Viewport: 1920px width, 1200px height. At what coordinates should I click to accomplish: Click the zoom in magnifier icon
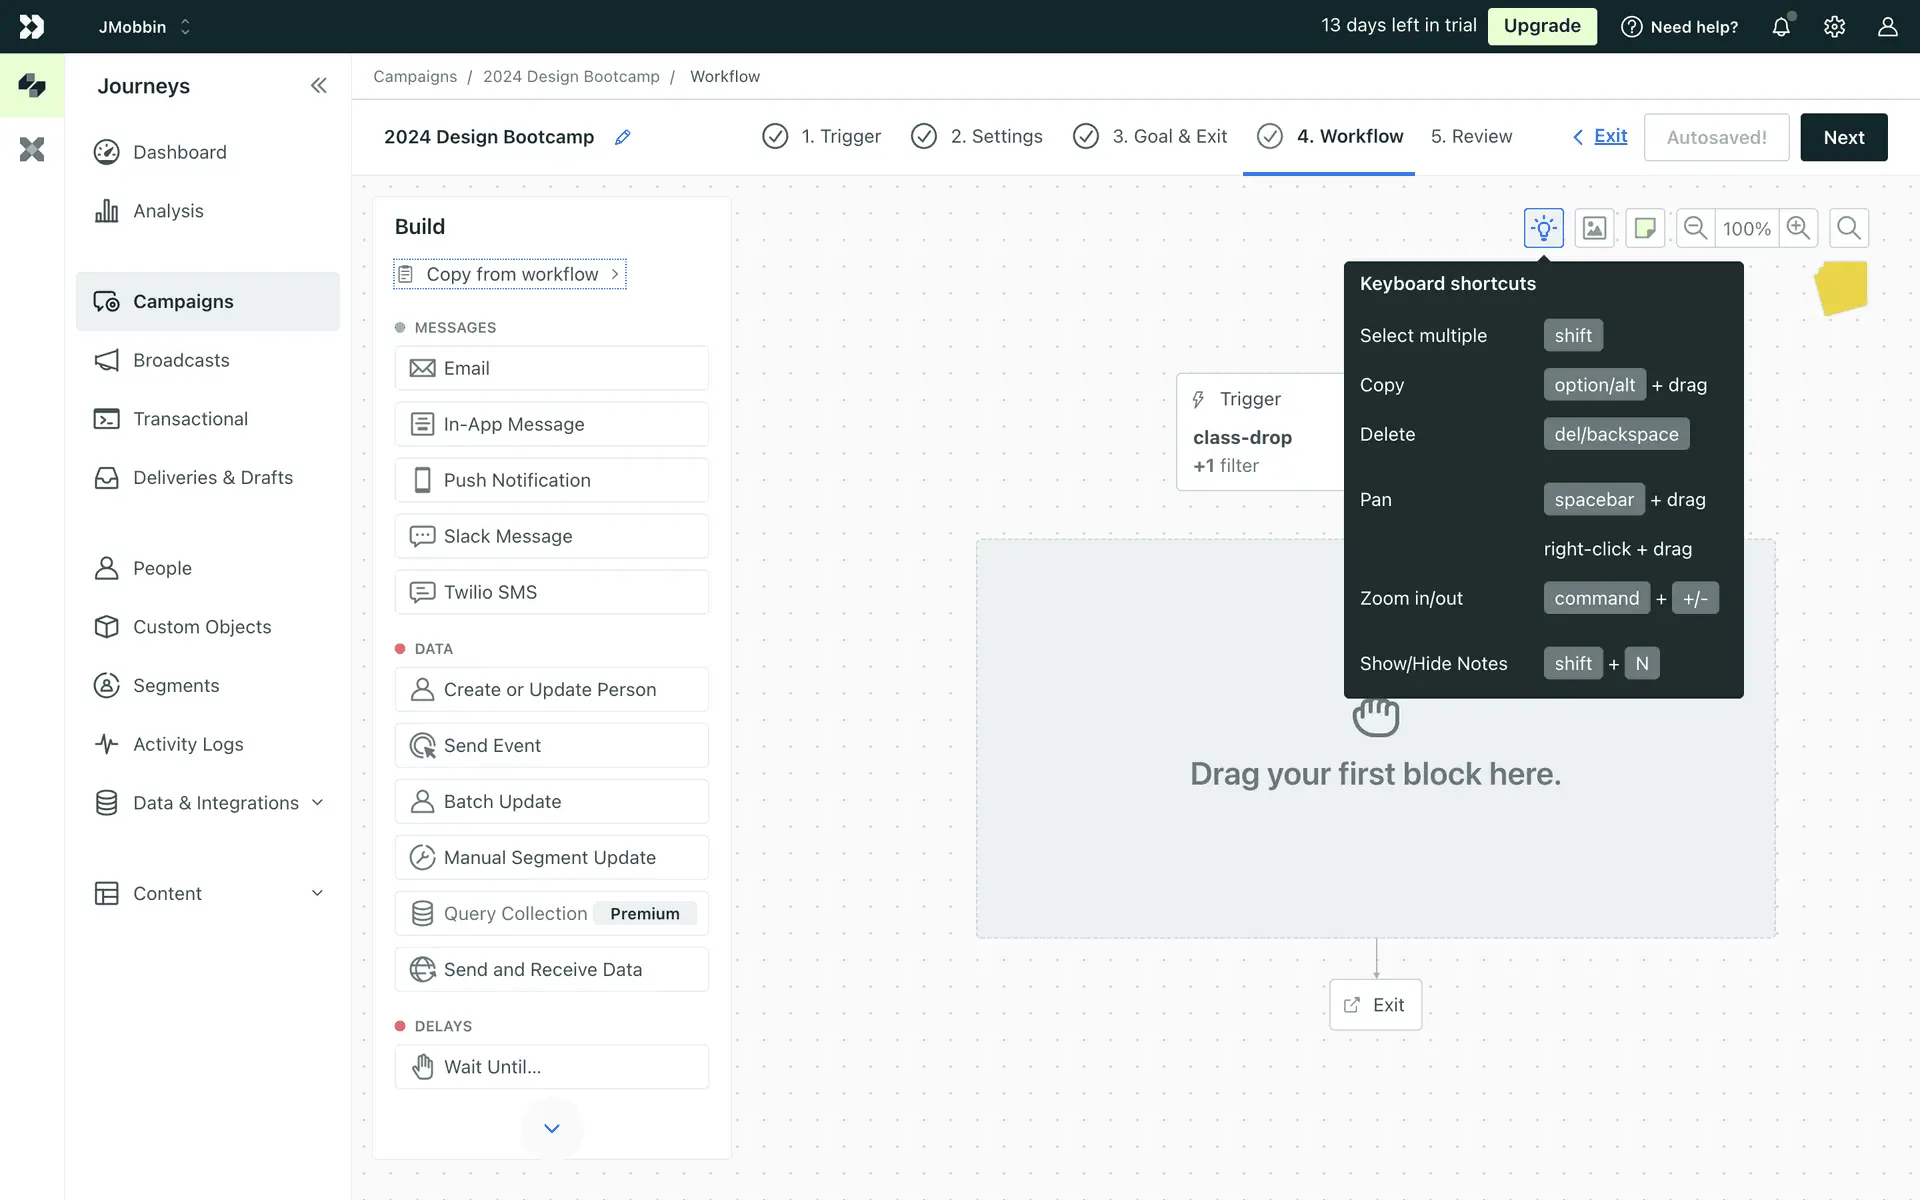1798,228
